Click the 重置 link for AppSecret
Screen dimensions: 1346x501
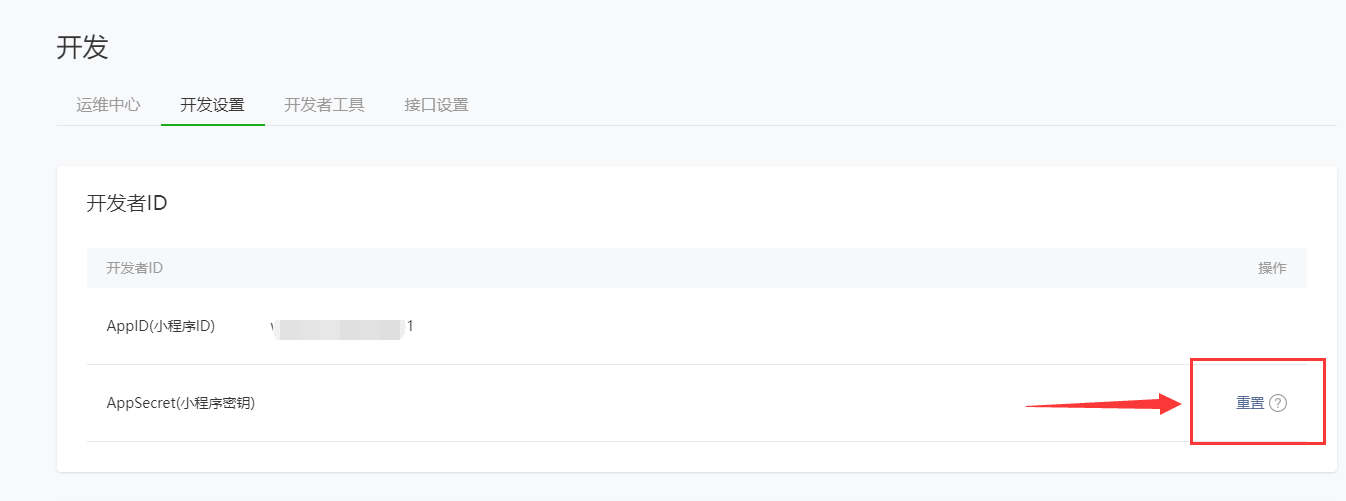pyautogui.click(x=1250, y=403)
